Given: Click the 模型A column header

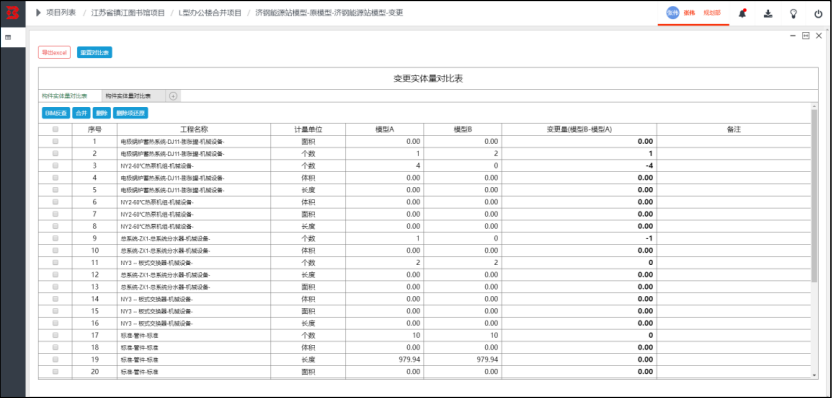Looking at the screenshot, I should [x=385, y=129].
